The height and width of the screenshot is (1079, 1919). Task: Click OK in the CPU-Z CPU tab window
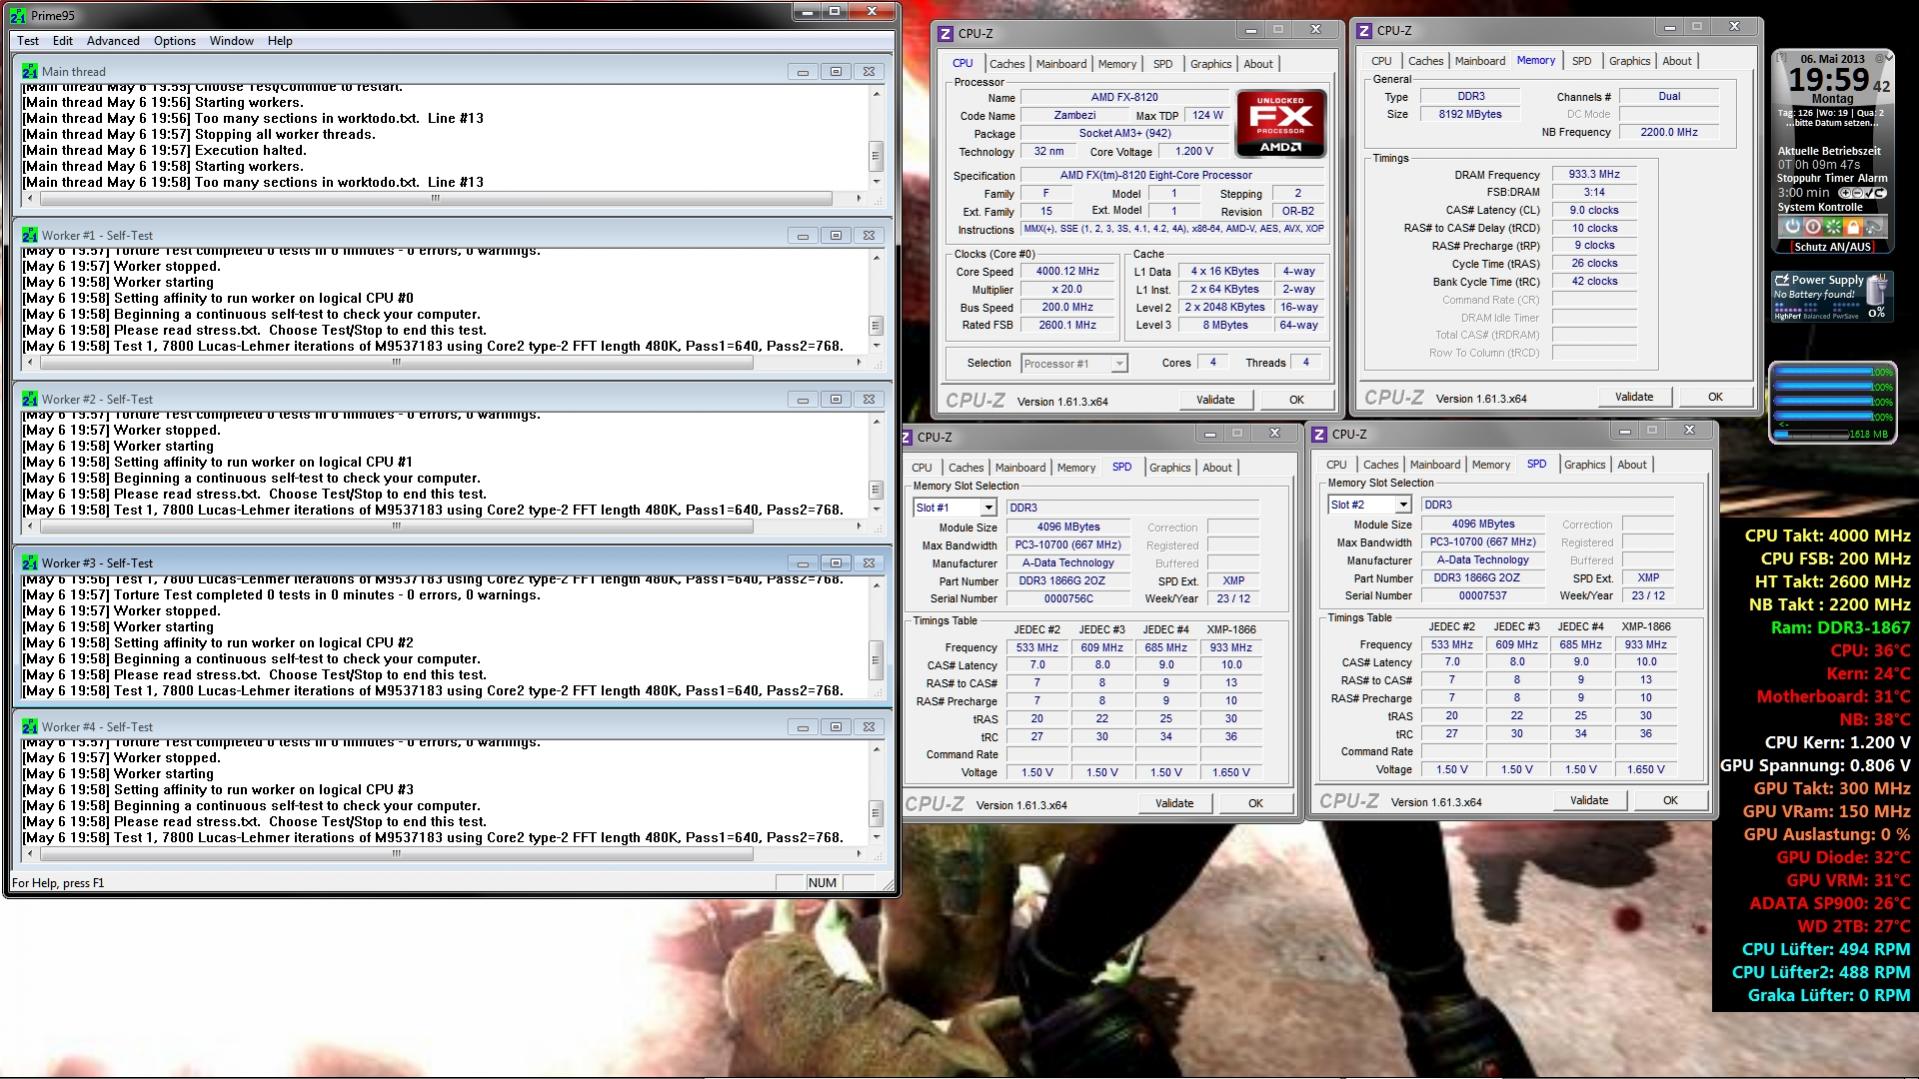[x=1296, y=400]
